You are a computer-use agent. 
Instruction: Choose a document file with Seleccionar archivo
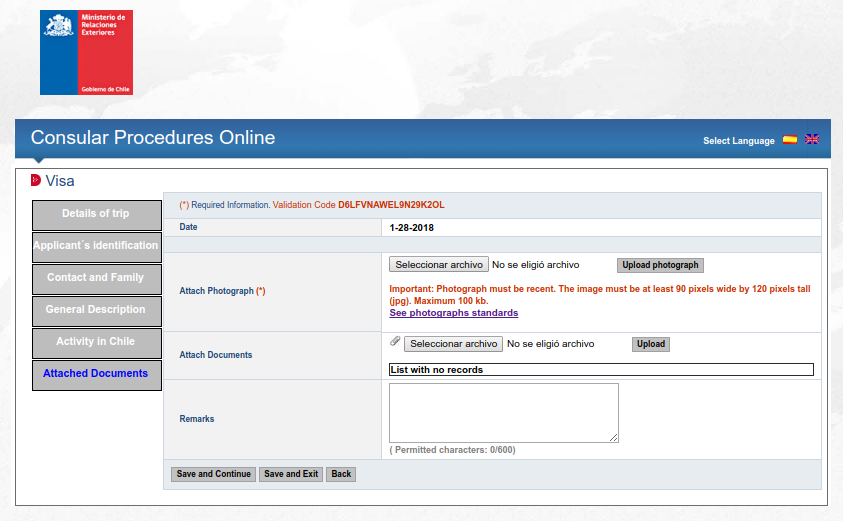click(x=453, y=344)
